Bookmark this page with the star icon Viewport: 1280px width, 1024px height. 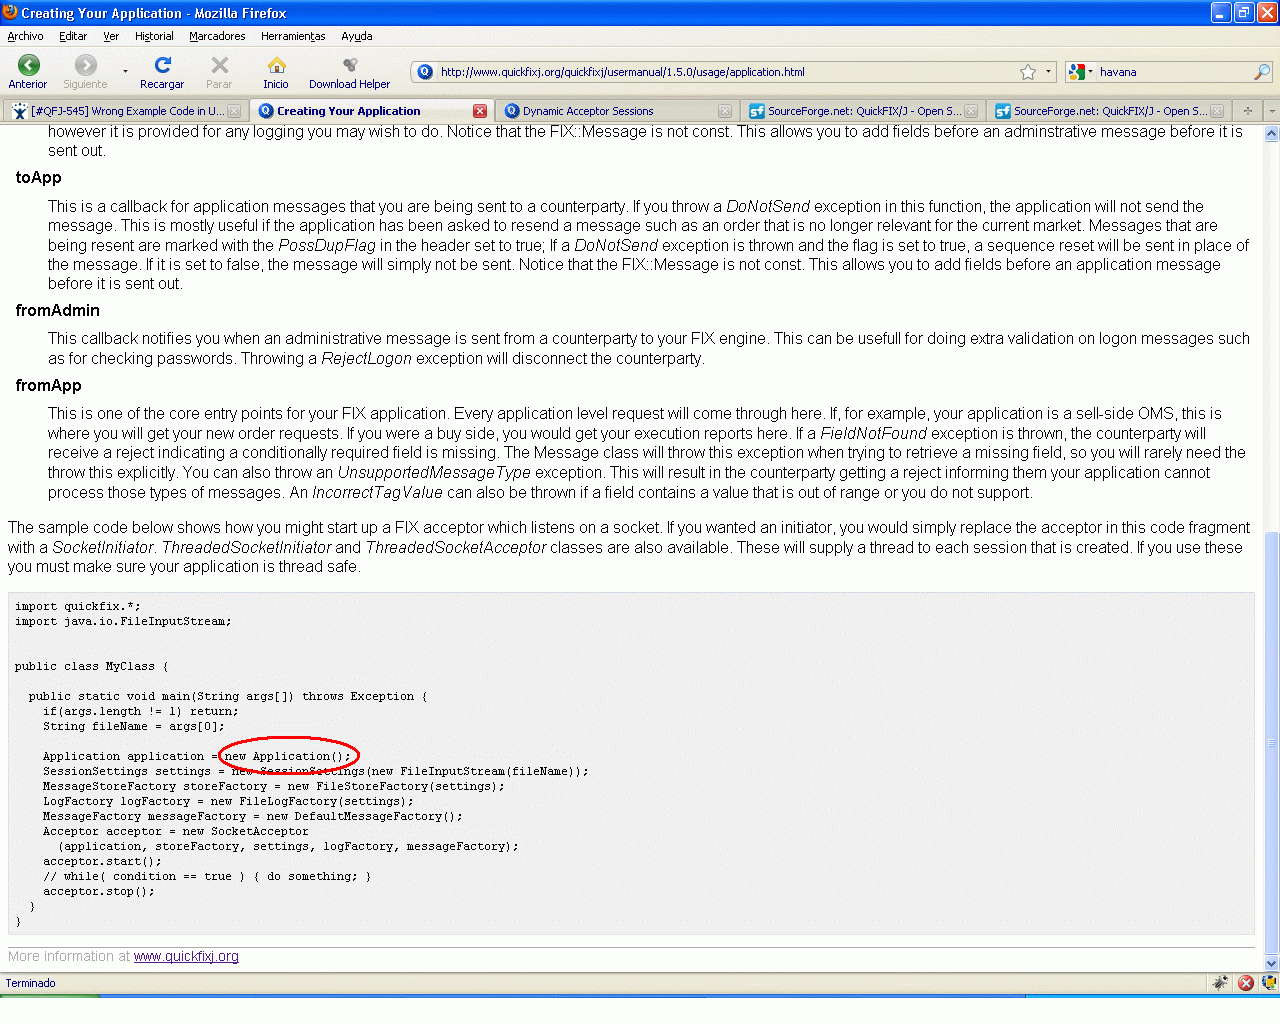click(x=1028, y=72)
